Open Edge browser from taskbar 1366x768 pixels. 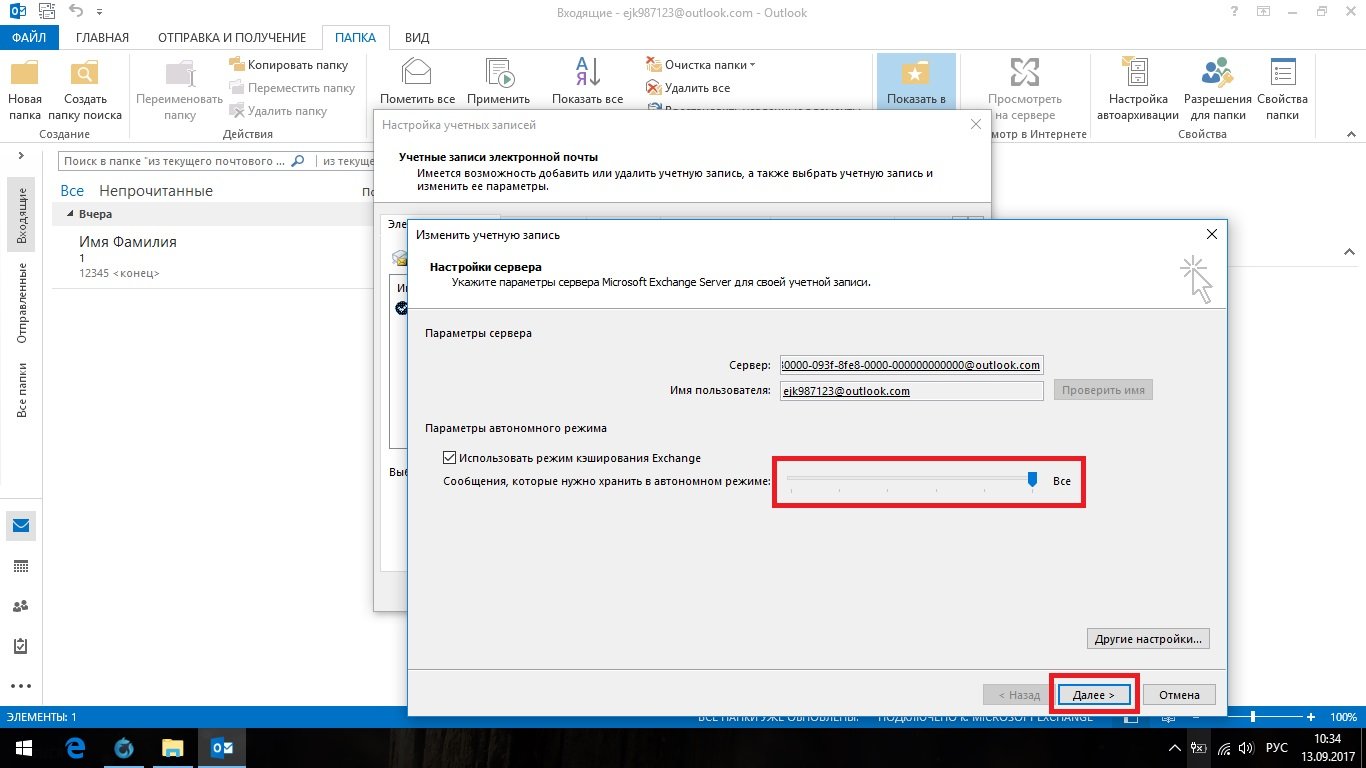click(x=75, y=748)
